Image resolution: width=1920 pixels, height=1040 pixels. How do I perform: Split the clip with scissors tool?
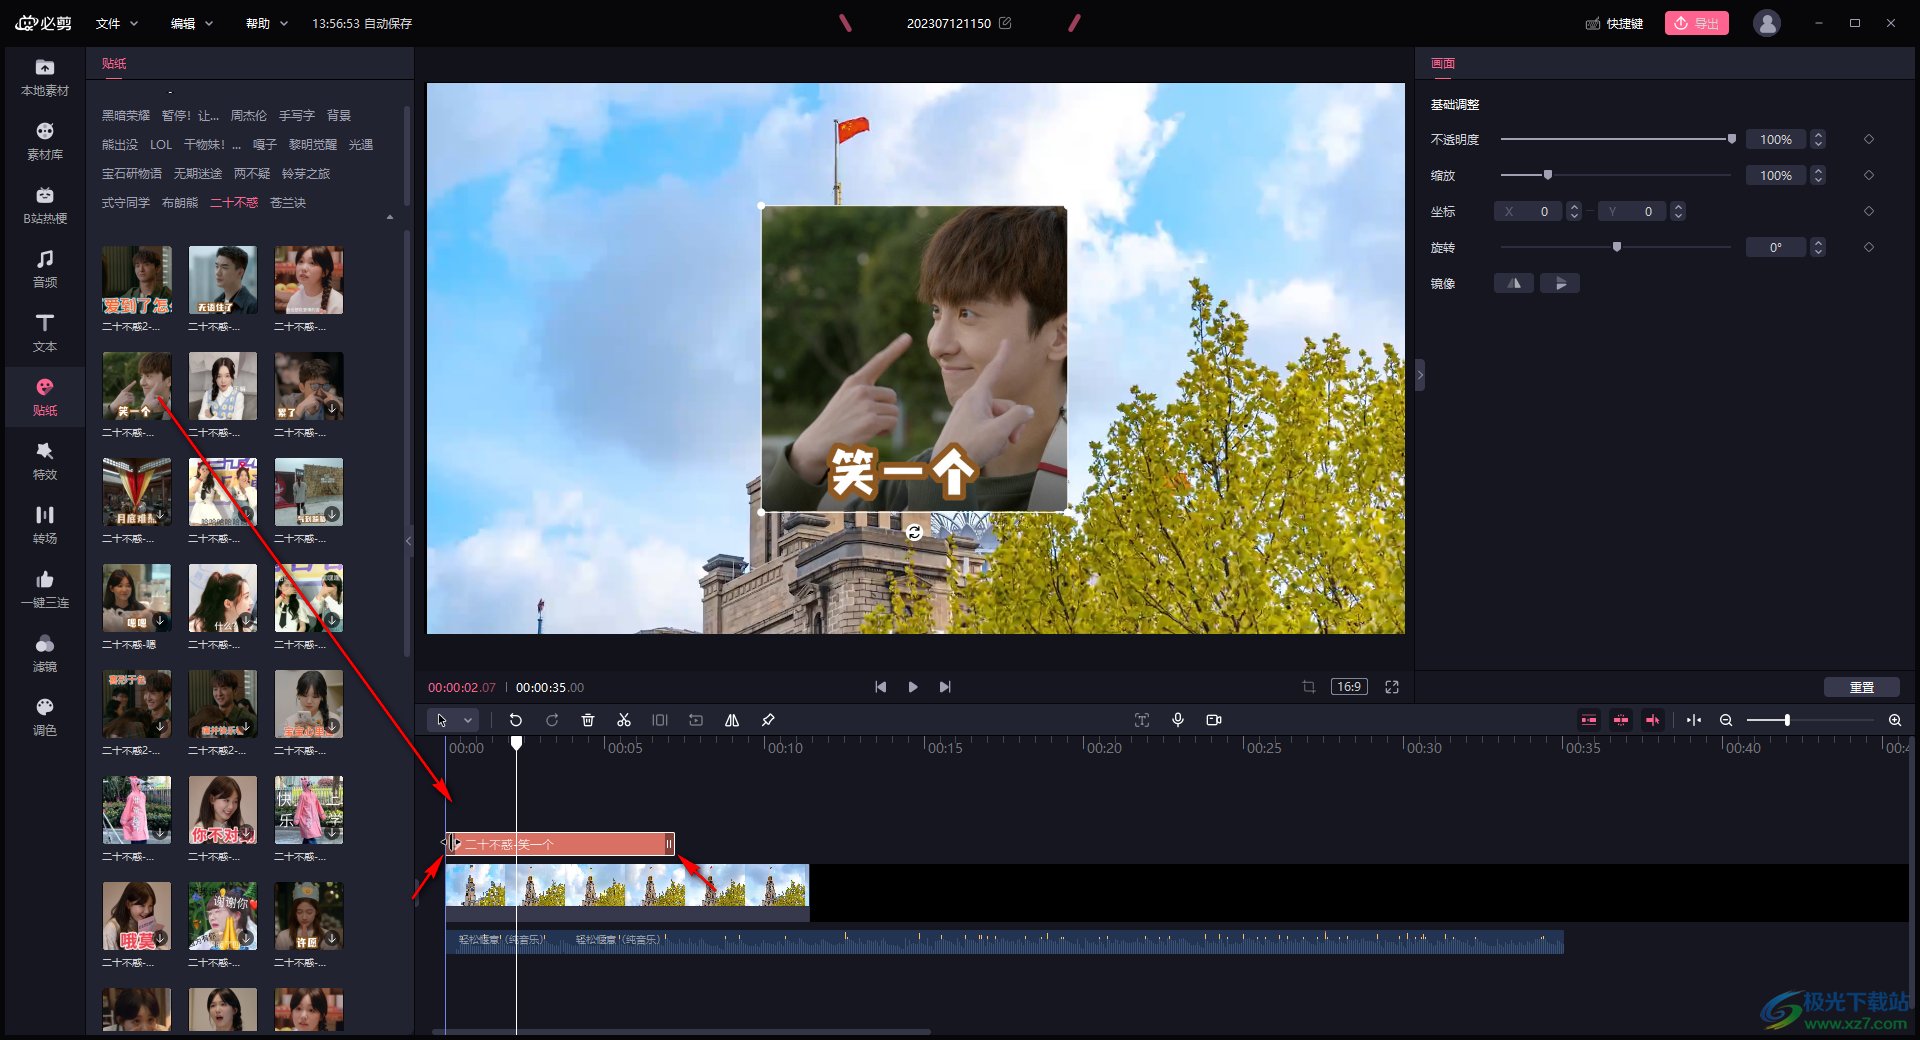624,720
